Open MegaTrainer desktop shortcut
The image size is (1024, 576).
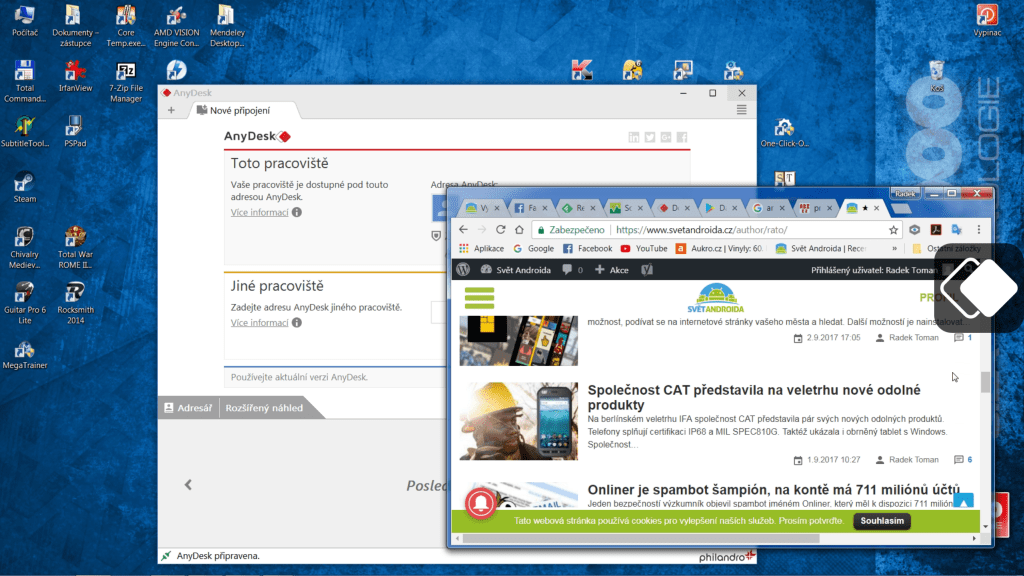click(x=25, y=353)
